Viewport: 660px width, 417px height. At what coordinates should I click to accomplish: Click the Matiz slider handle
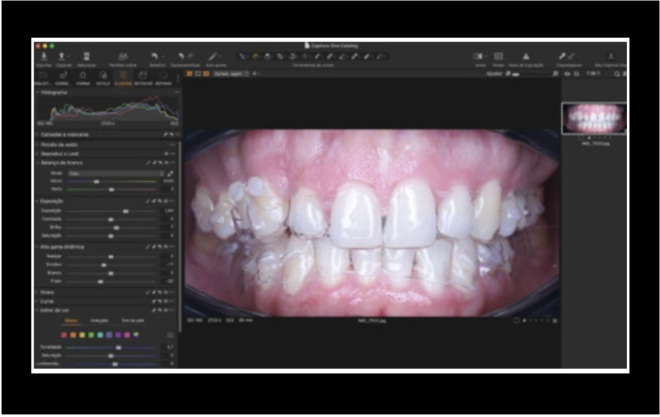111,190
